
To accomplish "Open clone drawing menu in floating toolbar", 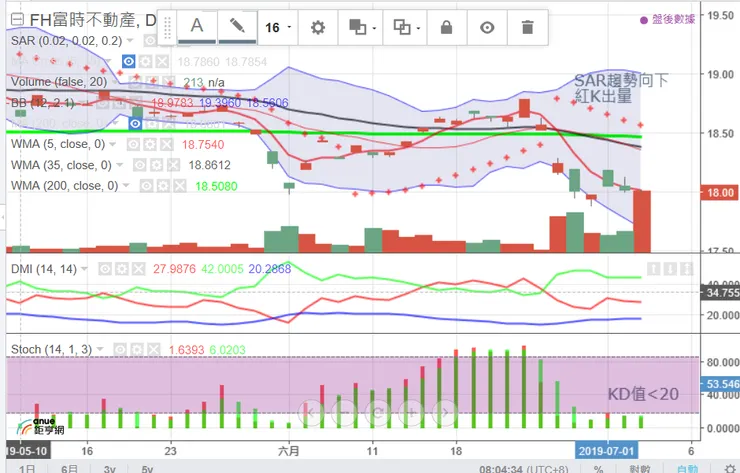I will [405, 27].
